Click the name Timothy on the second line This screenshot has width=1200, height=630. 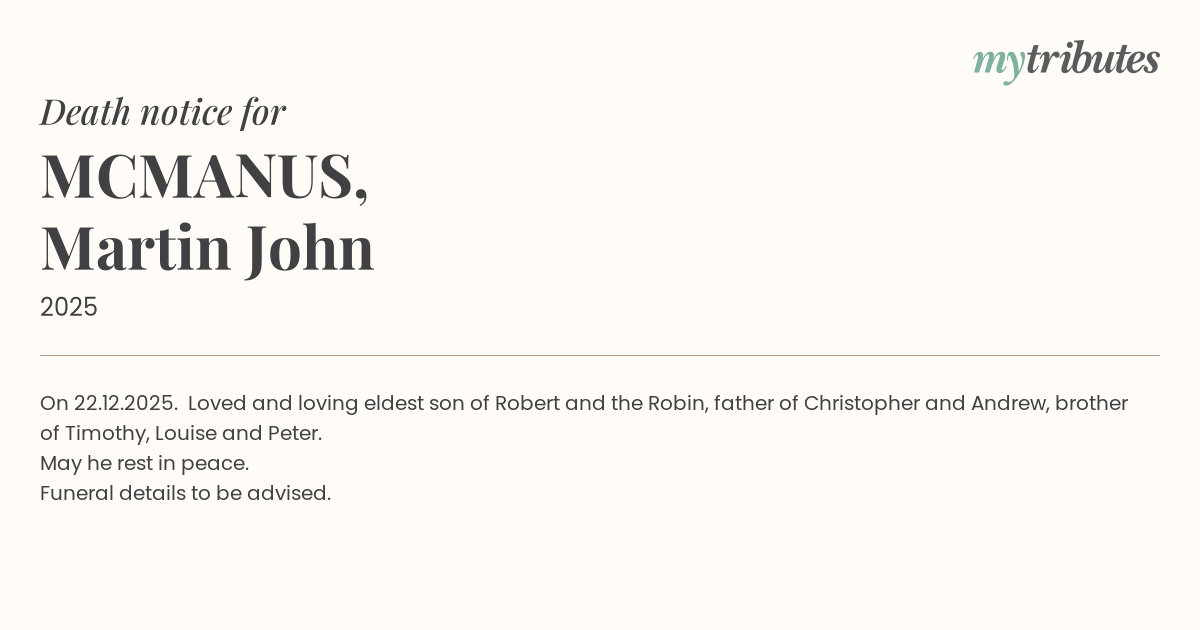(106, 434)
